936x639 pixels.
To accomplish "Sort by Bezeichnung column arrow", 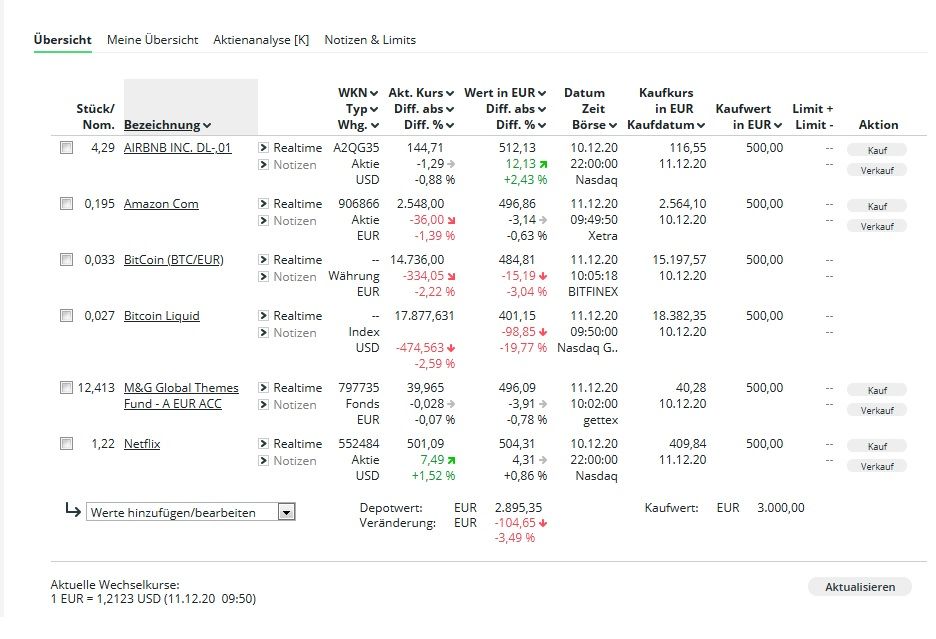I will (207, 126).
